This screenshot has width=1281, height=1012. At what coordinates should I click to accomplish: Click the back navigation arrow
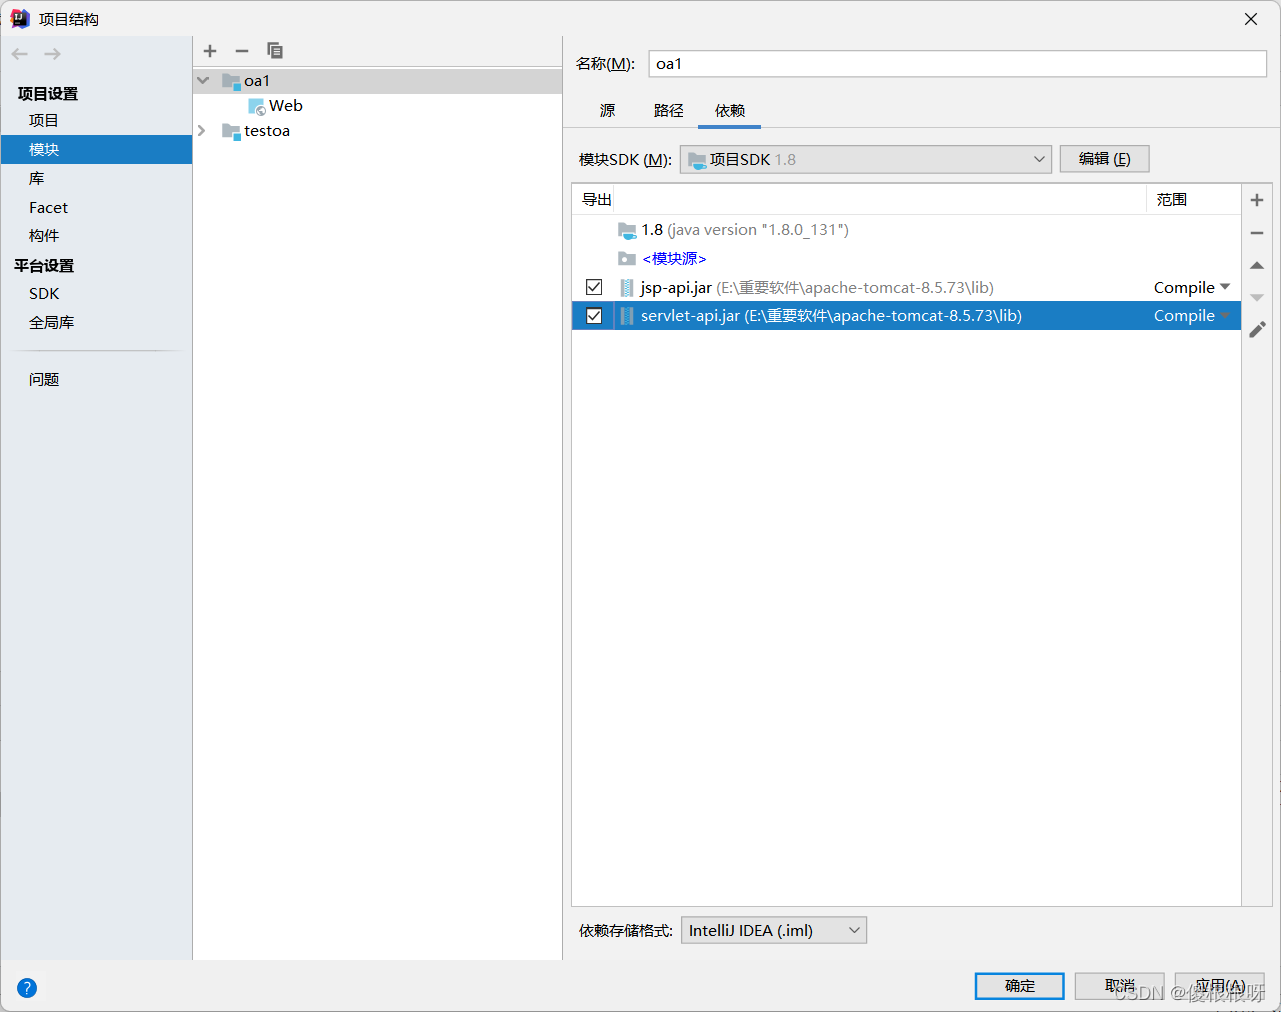[x=20, y=54]
